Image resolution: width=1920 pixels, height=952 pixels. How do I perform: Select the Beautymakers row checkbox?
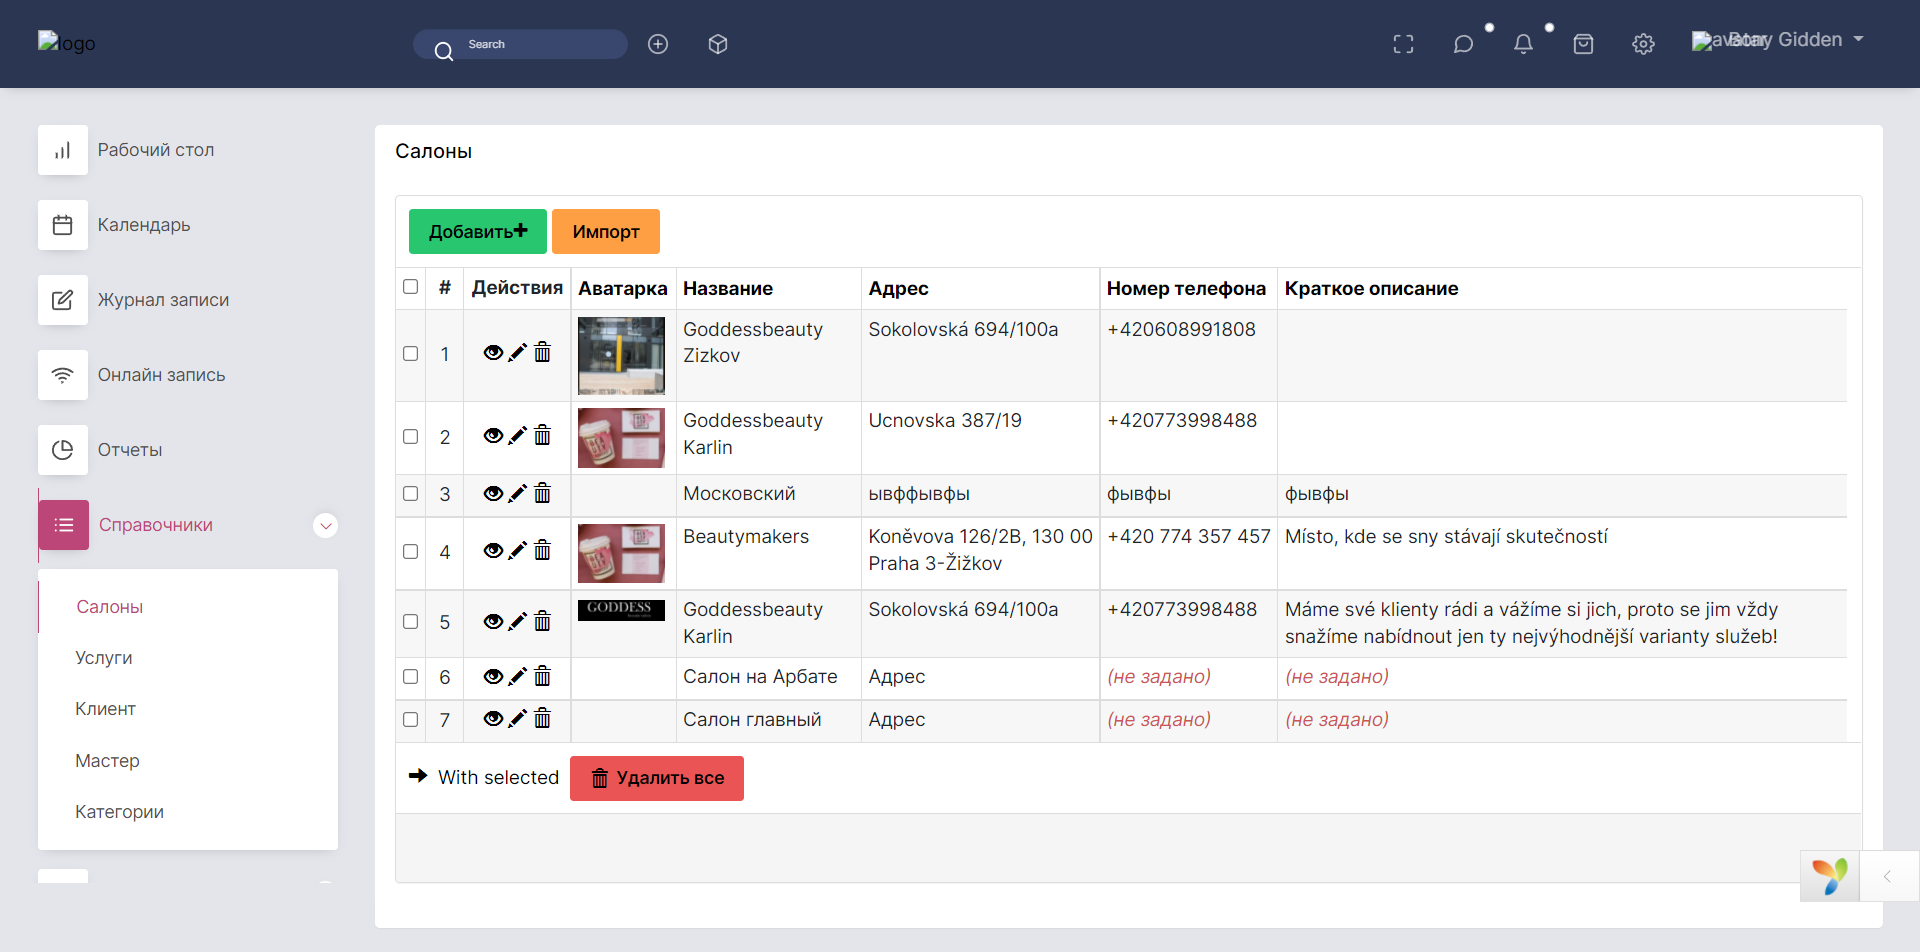pos(410,551)
